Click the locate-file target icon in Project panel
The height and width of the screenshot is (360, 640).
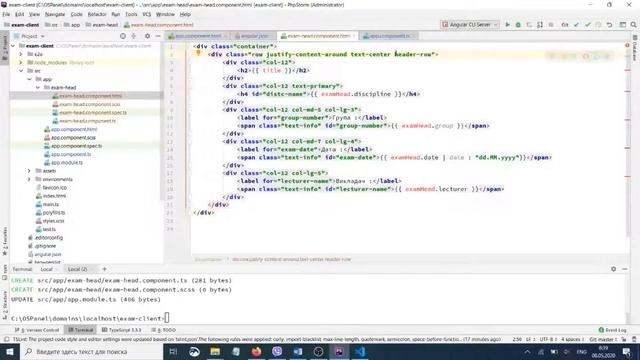[123, 36]
